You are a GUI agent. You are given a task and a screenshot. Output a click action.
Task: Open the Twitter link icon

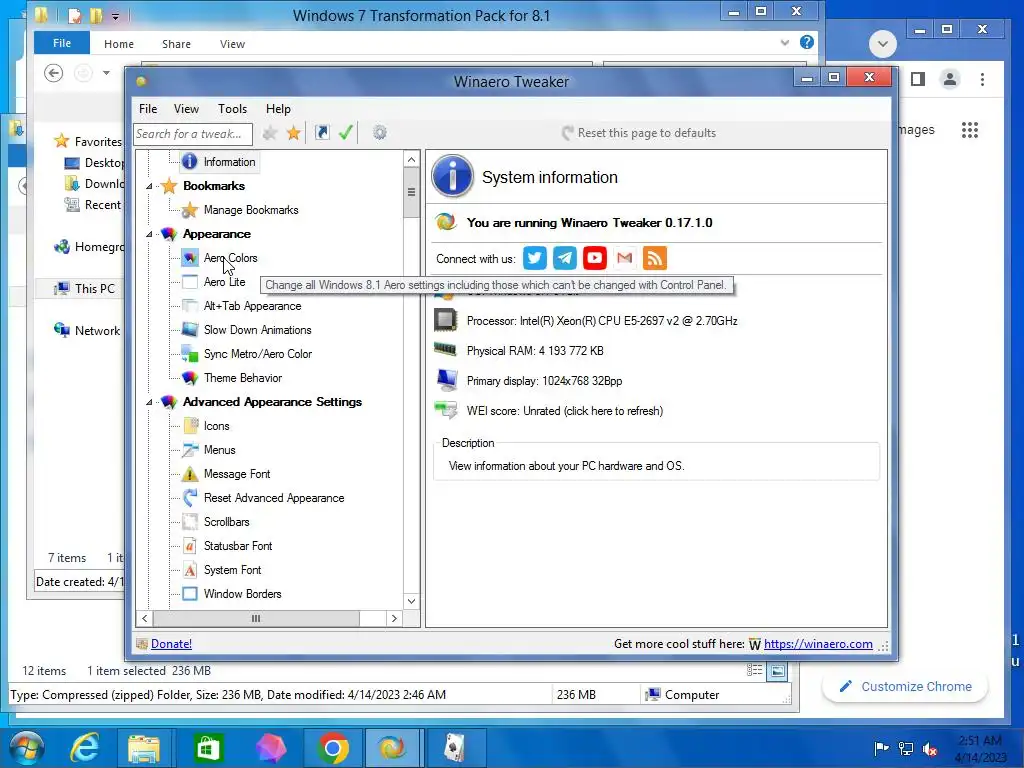(534, 258)
